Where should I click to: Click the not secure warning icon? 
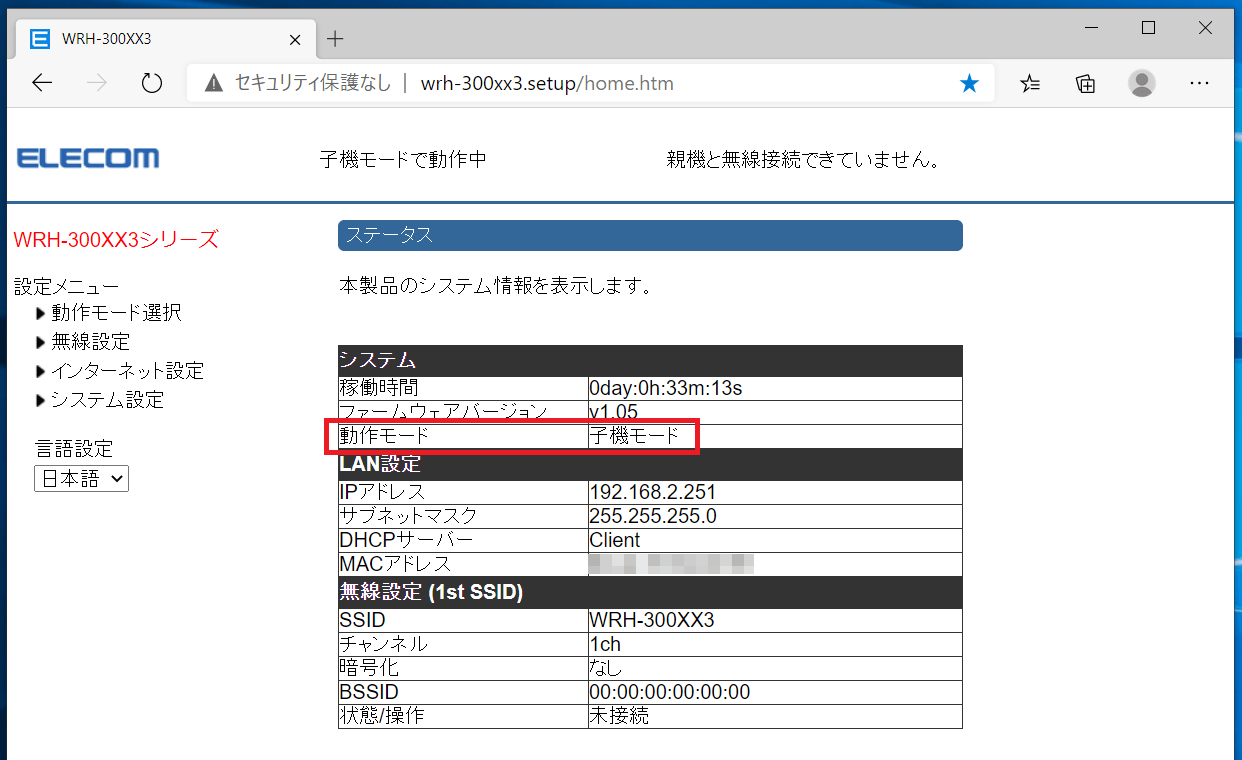[x=214, y=83]
